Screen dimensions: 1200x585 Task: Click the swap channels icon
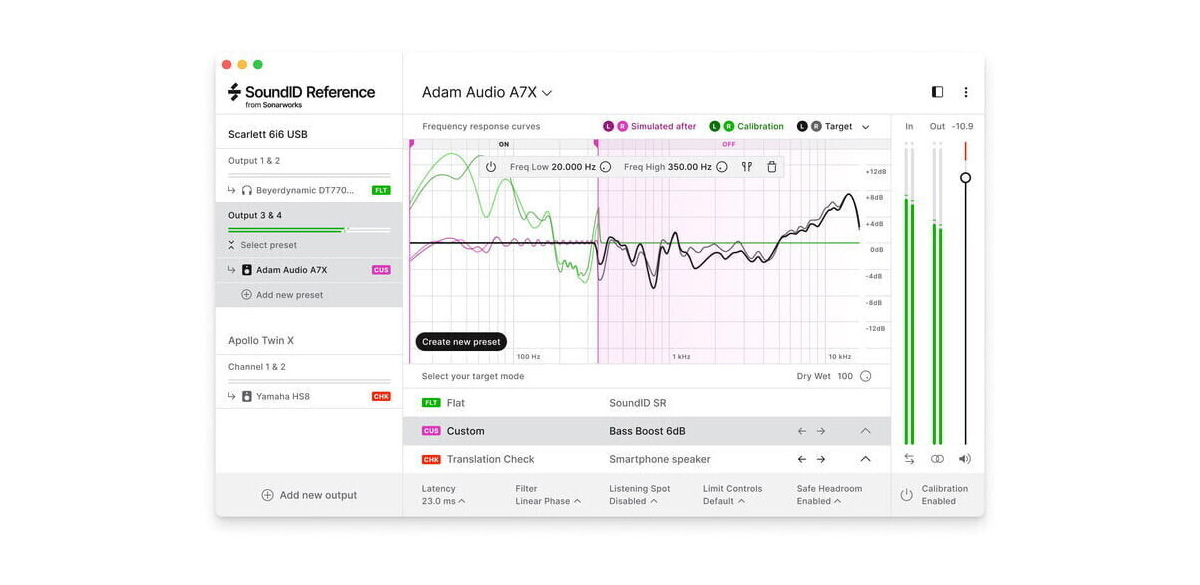(x=909, y=459)
